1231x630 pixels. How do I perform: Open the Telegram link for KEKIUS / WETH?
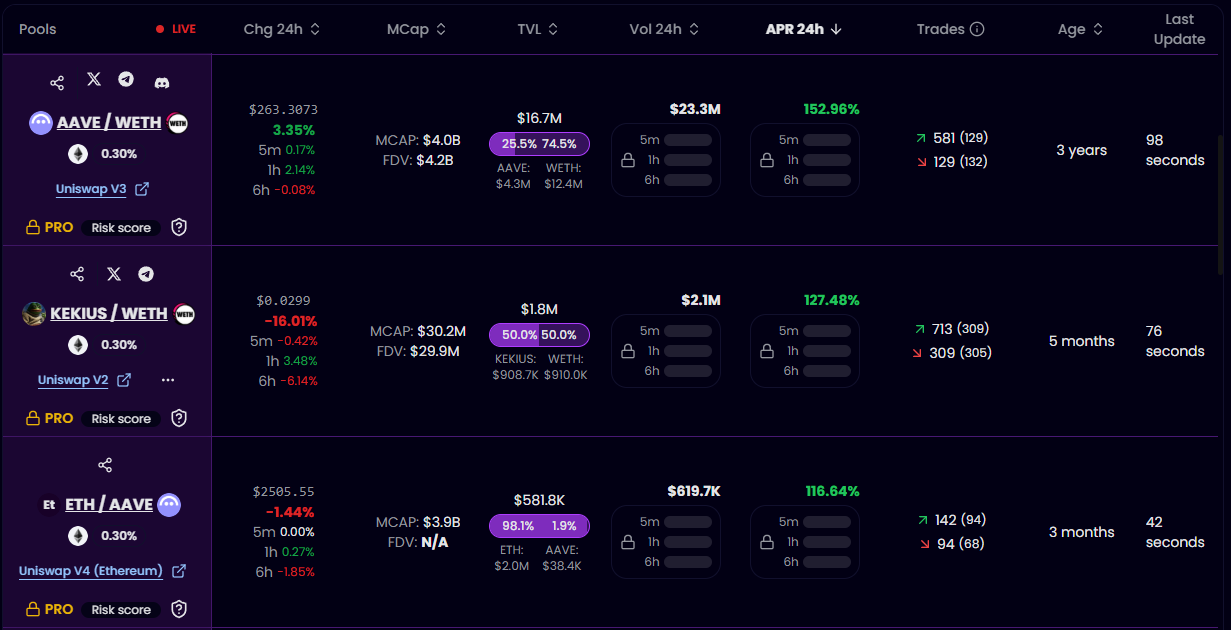[146, 273]
